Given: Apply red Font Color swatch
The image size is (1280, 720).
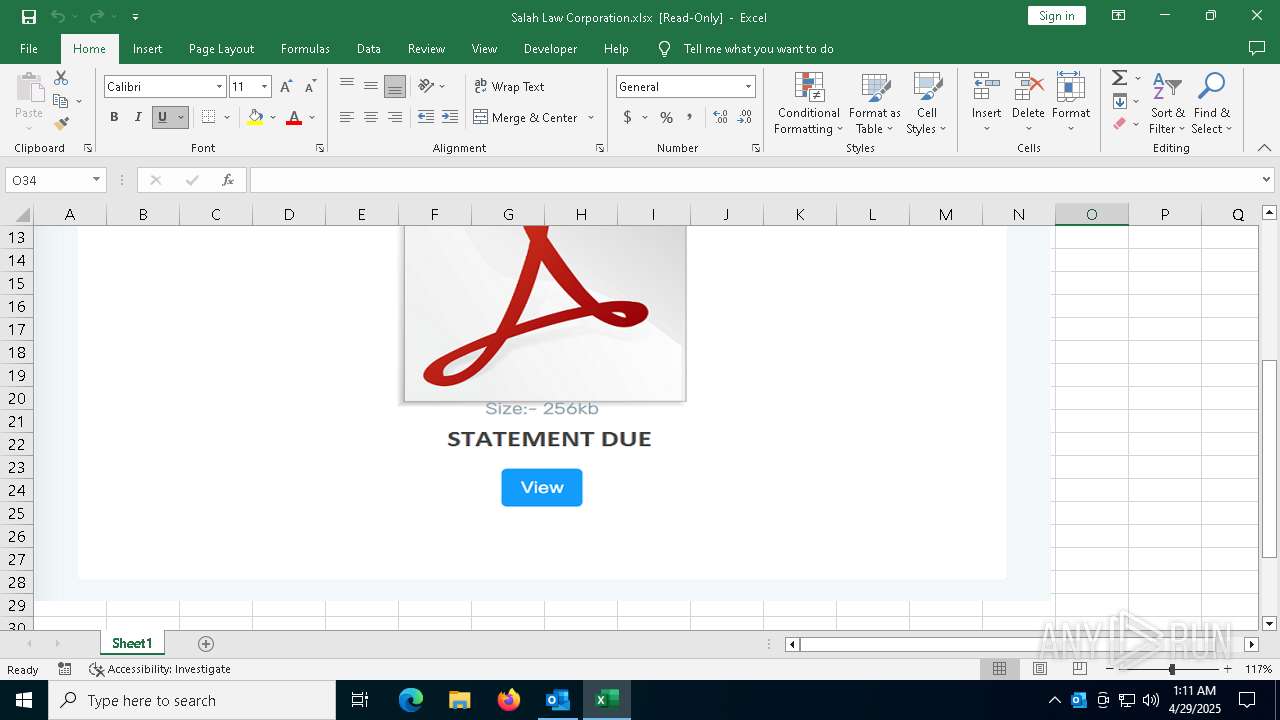Looking at the screenshot, I should pos(294,117).
